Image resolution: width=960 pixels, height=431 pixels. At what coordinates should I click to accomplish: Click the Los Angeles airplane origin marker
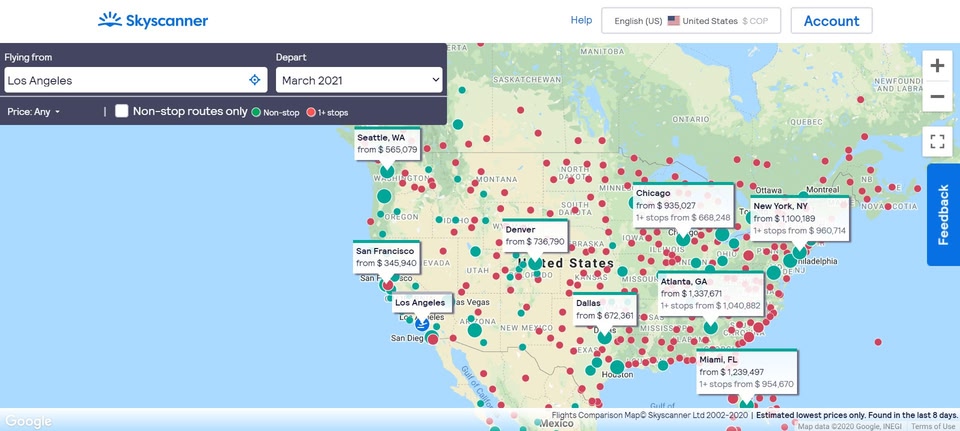click(422, 323)
